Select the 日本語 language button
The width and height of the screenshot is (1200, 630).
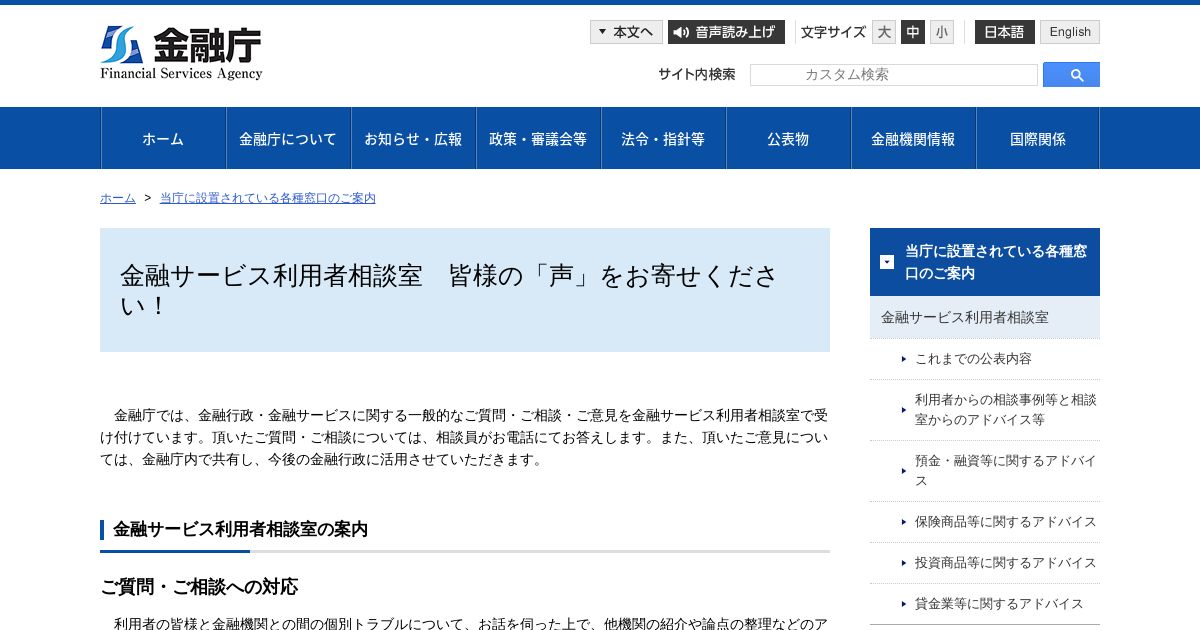coord(1005,32)
